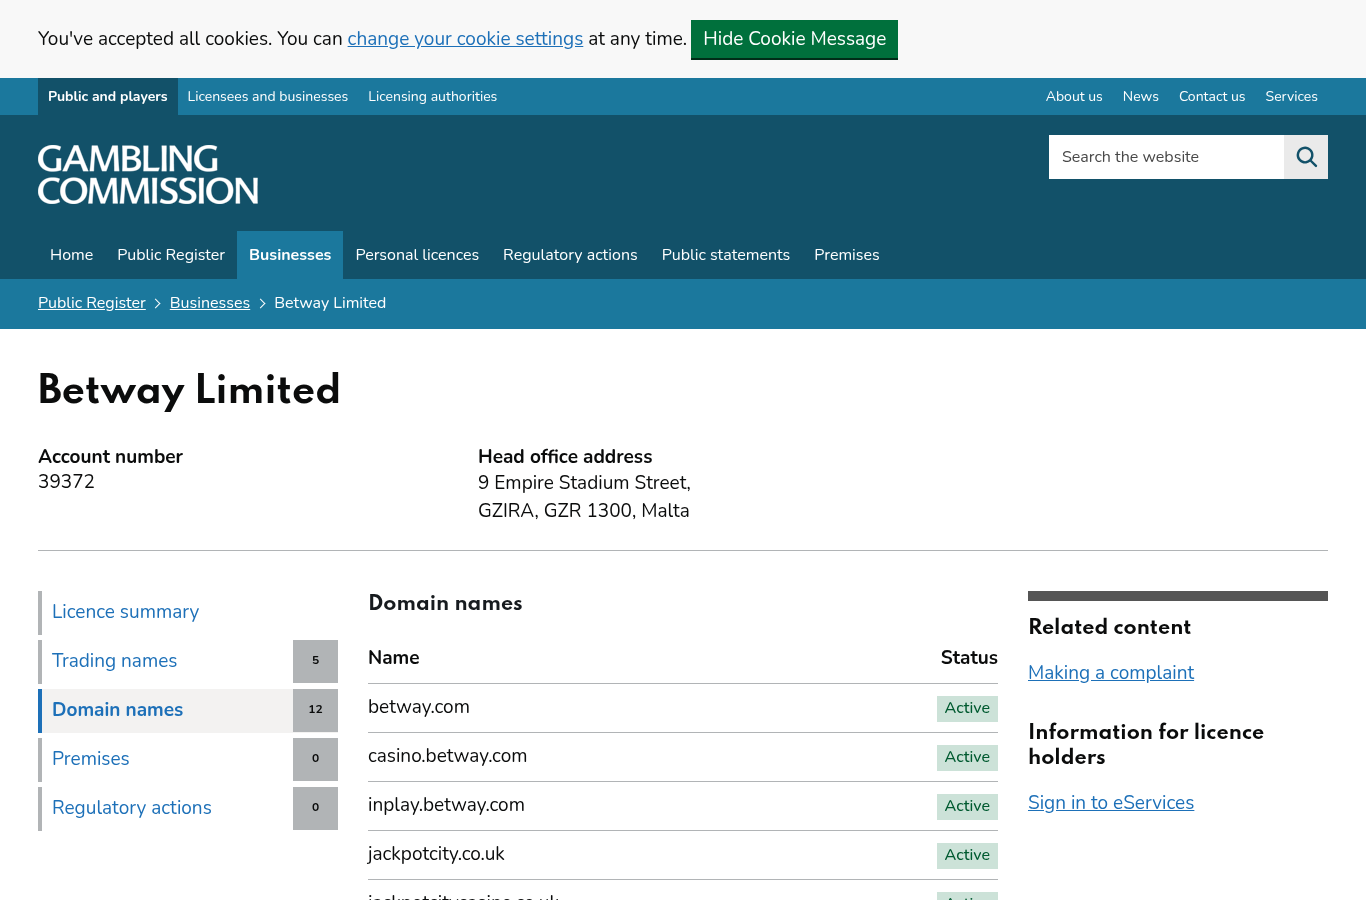Click the casino.betway.com domain row text
Viewport: 1366px width, 900px height.
tap(447, 756)
